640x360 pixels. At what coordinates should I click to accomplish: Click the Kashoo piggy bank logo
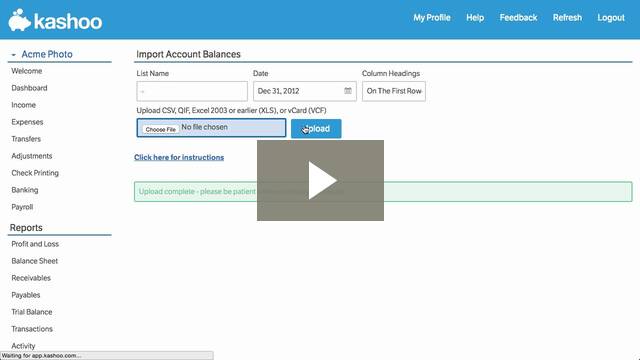tap(20, 20)
